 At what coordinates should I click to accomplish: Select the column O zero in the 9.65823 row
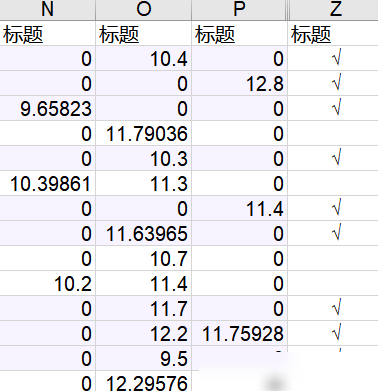(143, 108)
